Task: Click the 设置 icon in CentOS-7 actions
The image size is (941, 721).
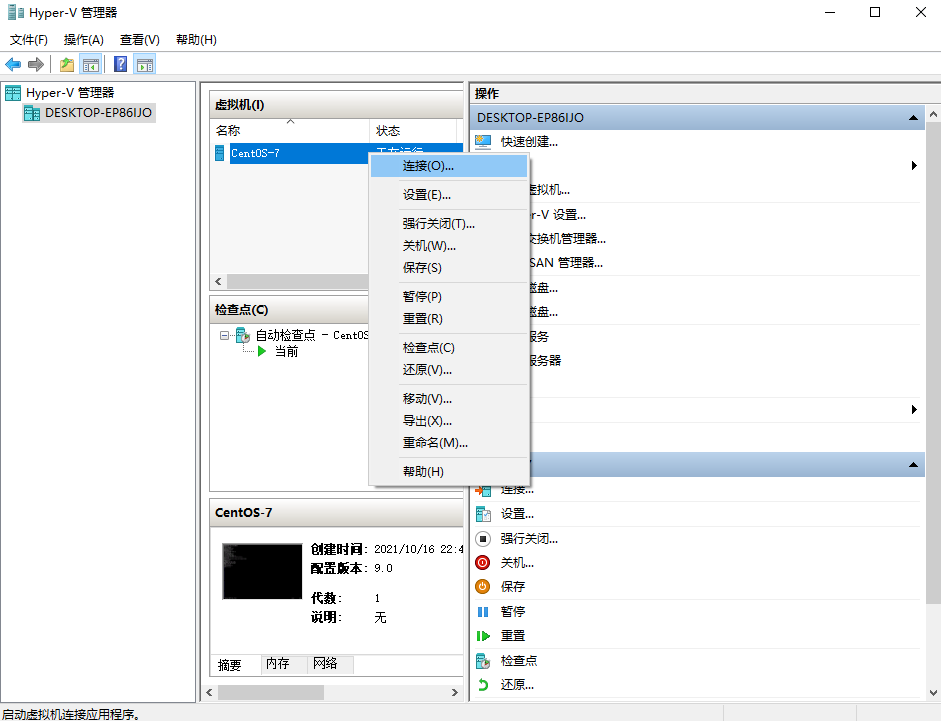Action: click(483, 514)
